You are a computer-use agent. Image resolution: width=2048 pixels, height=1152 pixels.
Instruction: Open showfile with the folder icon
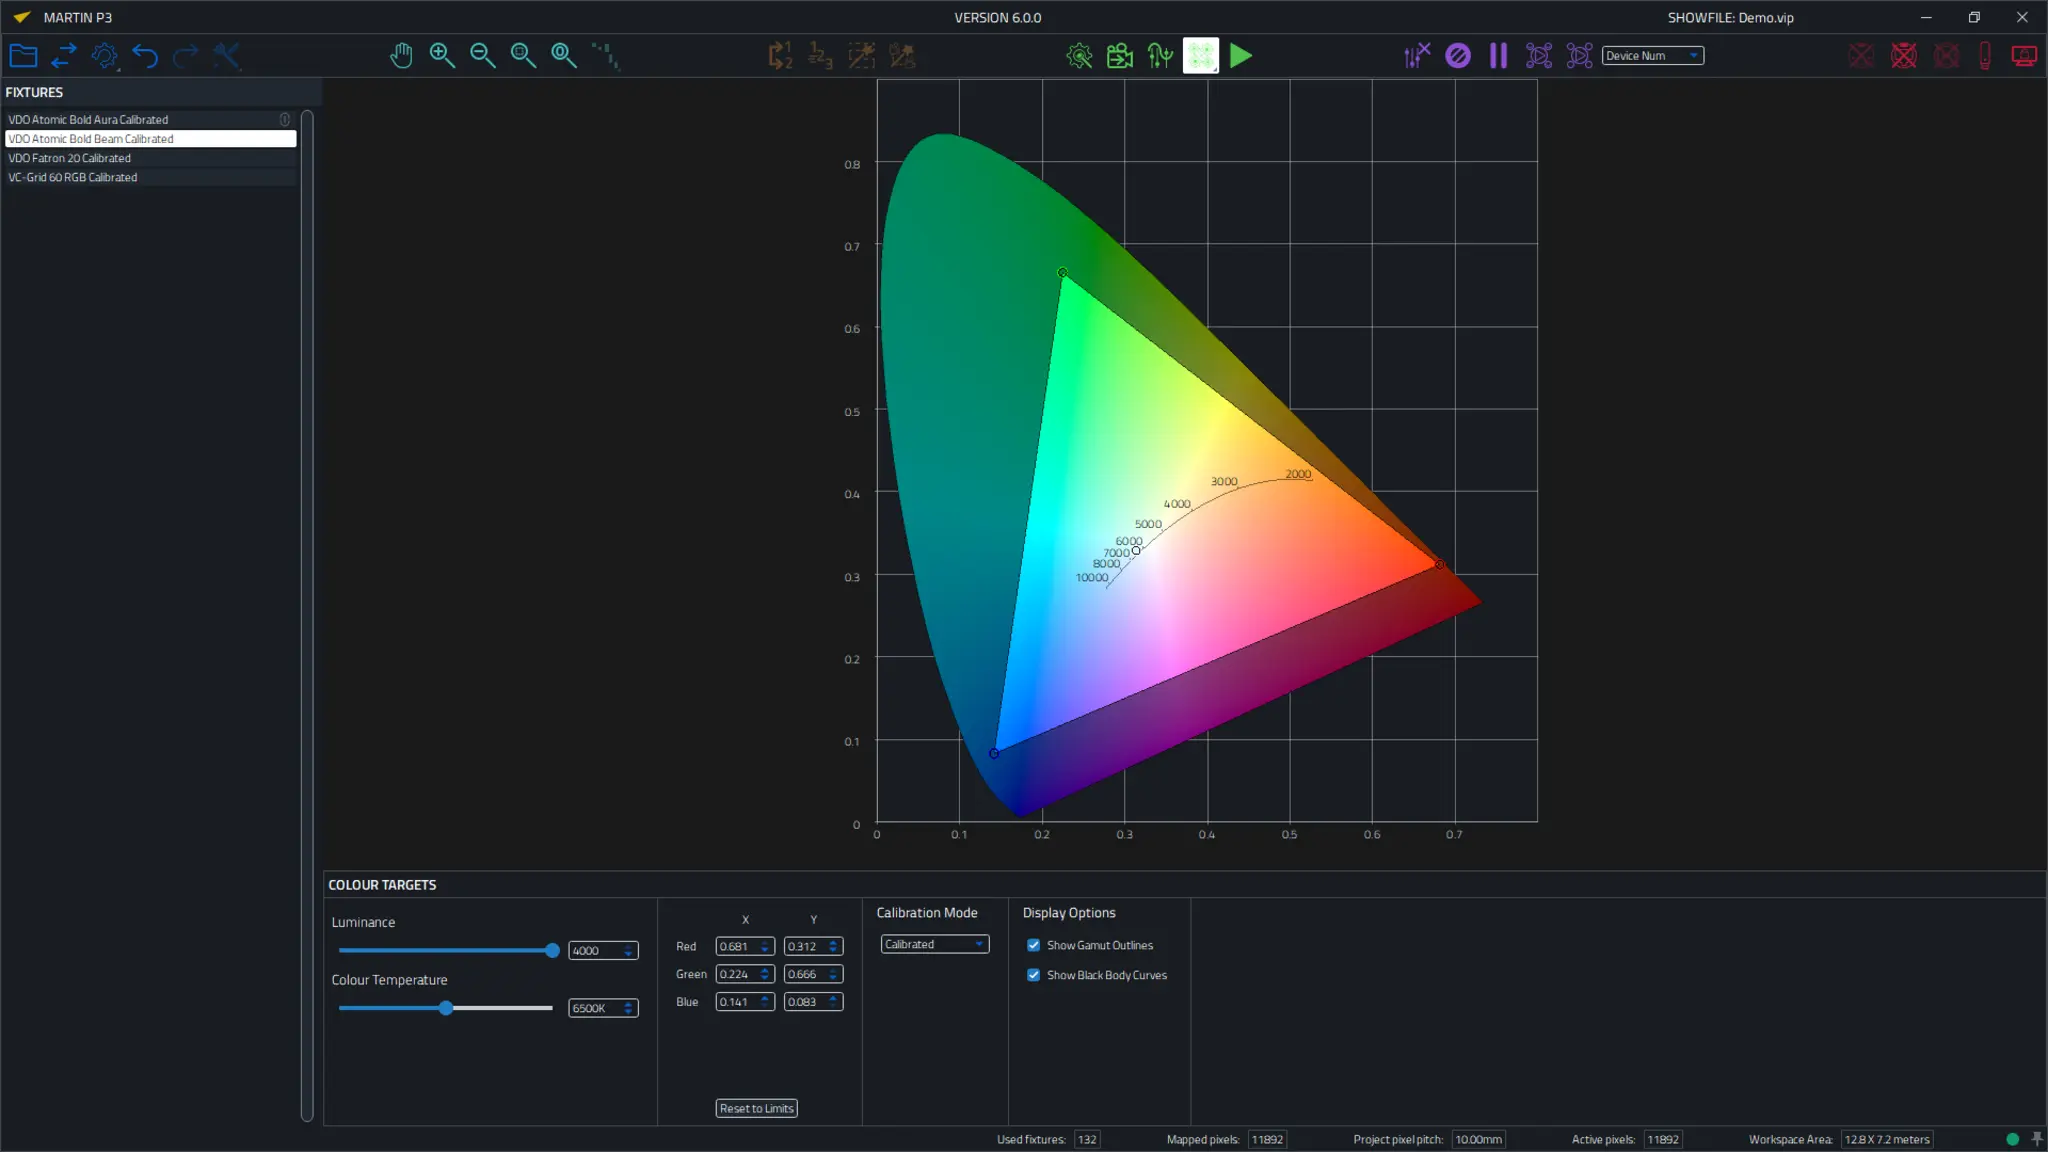[x=23, y=56]
